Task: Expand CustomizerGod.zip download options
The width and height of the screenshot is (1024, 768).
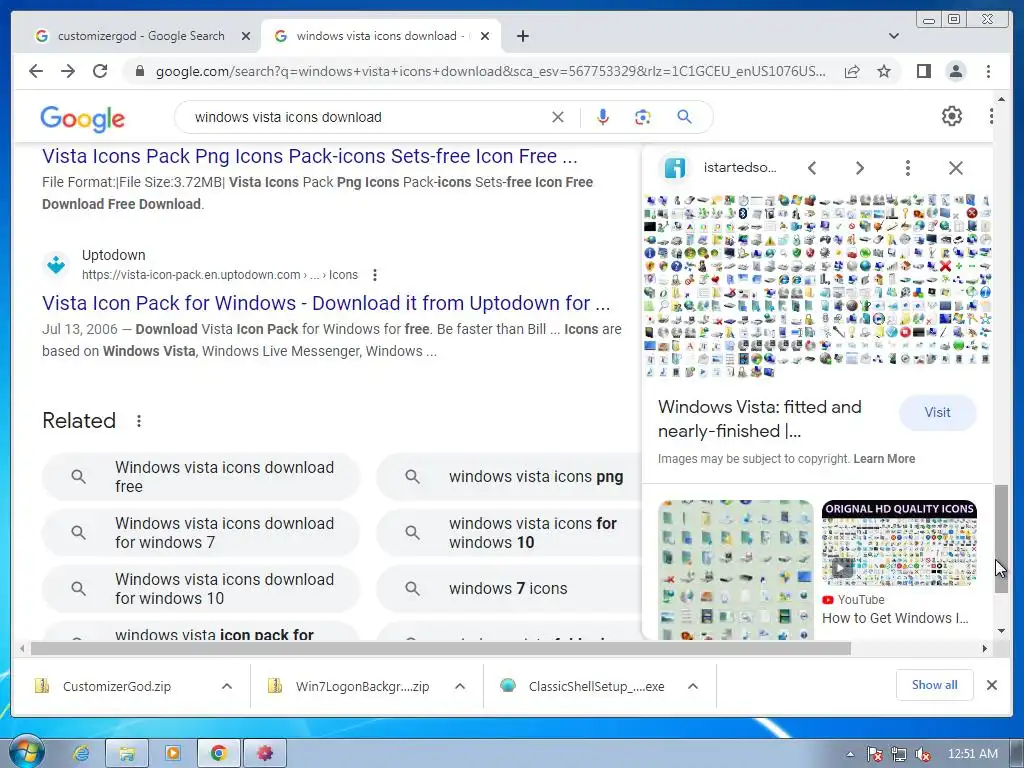Action: (x=227, y=686)
